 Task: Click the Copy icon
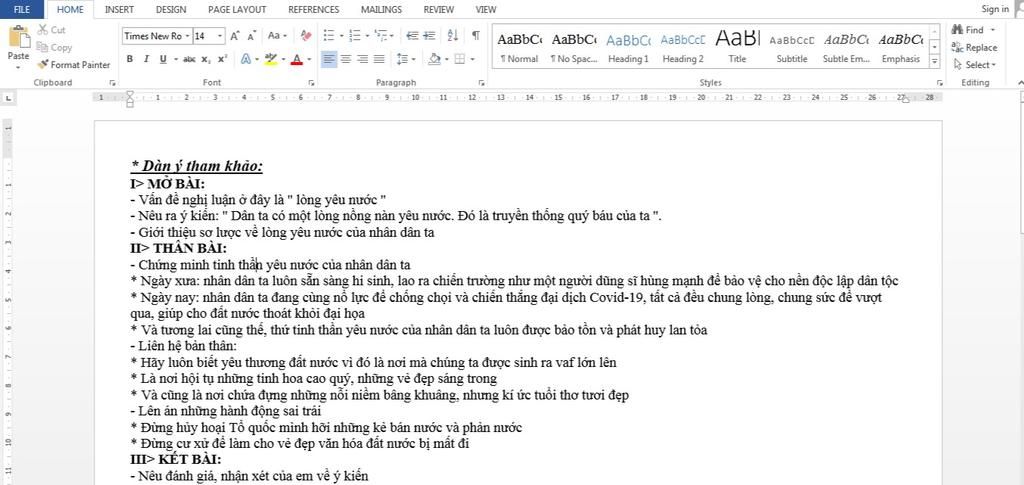tap(42, 48)
